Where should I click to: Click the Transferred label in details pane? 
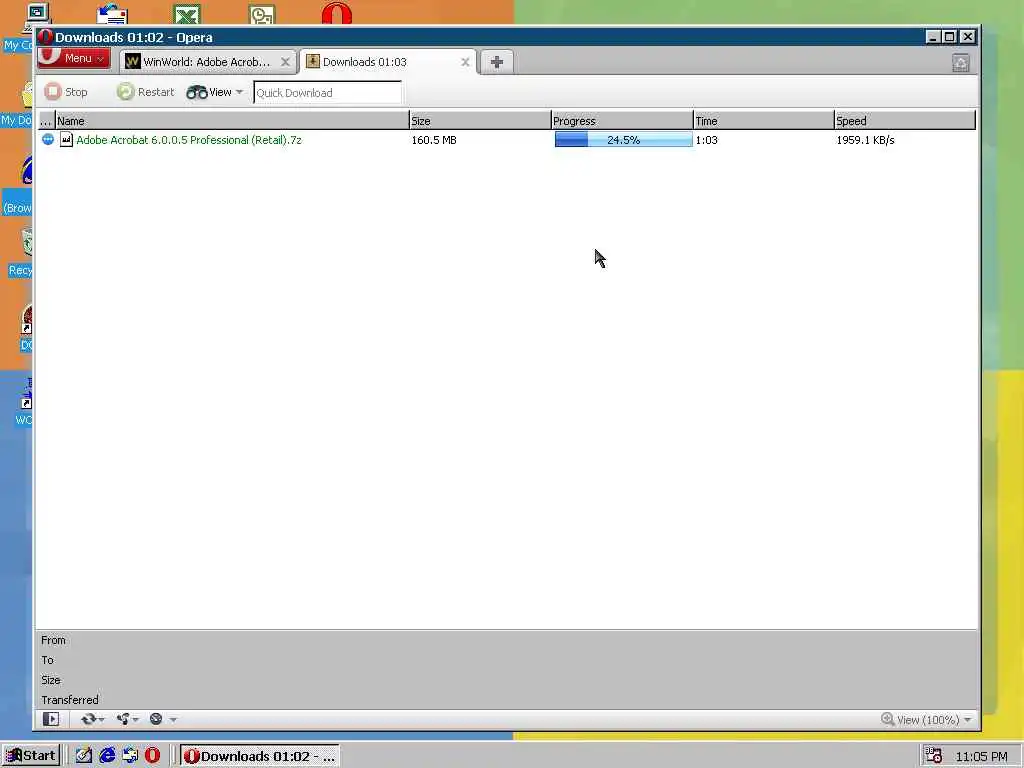pos(69,700)
